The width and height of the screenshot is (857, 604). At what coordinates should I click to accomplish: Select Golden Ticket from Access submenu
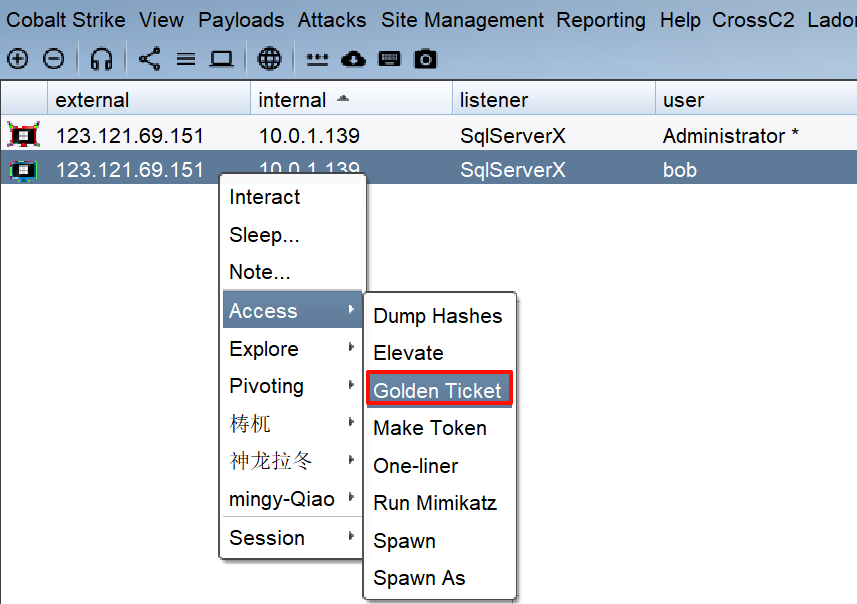click(x=438, y=390)
